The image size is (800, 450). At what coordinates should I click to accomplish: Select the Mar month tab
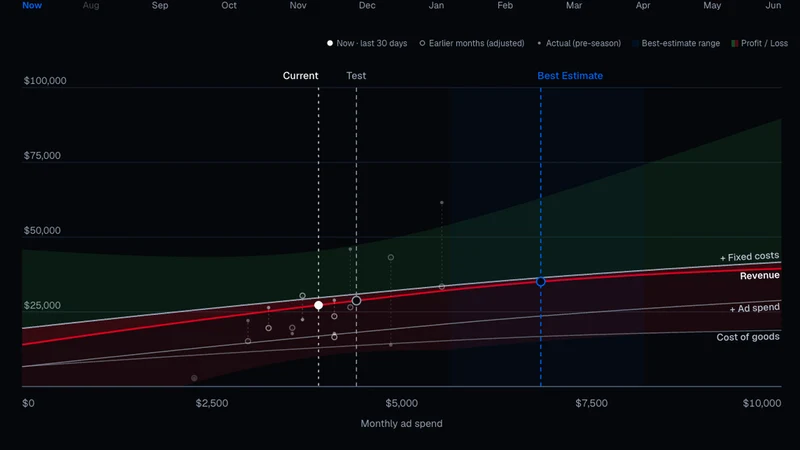[x=574, y=5]
